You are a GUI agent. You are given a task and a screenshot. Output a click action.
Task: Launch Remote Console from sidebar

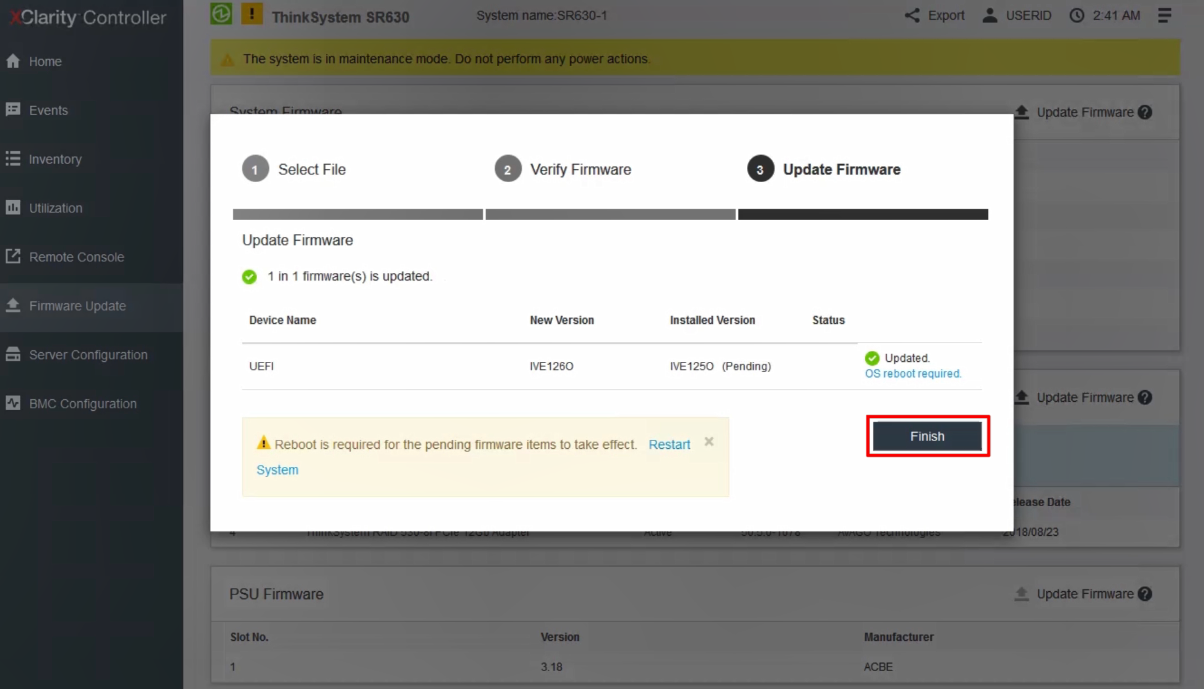[x=76, y=257]
